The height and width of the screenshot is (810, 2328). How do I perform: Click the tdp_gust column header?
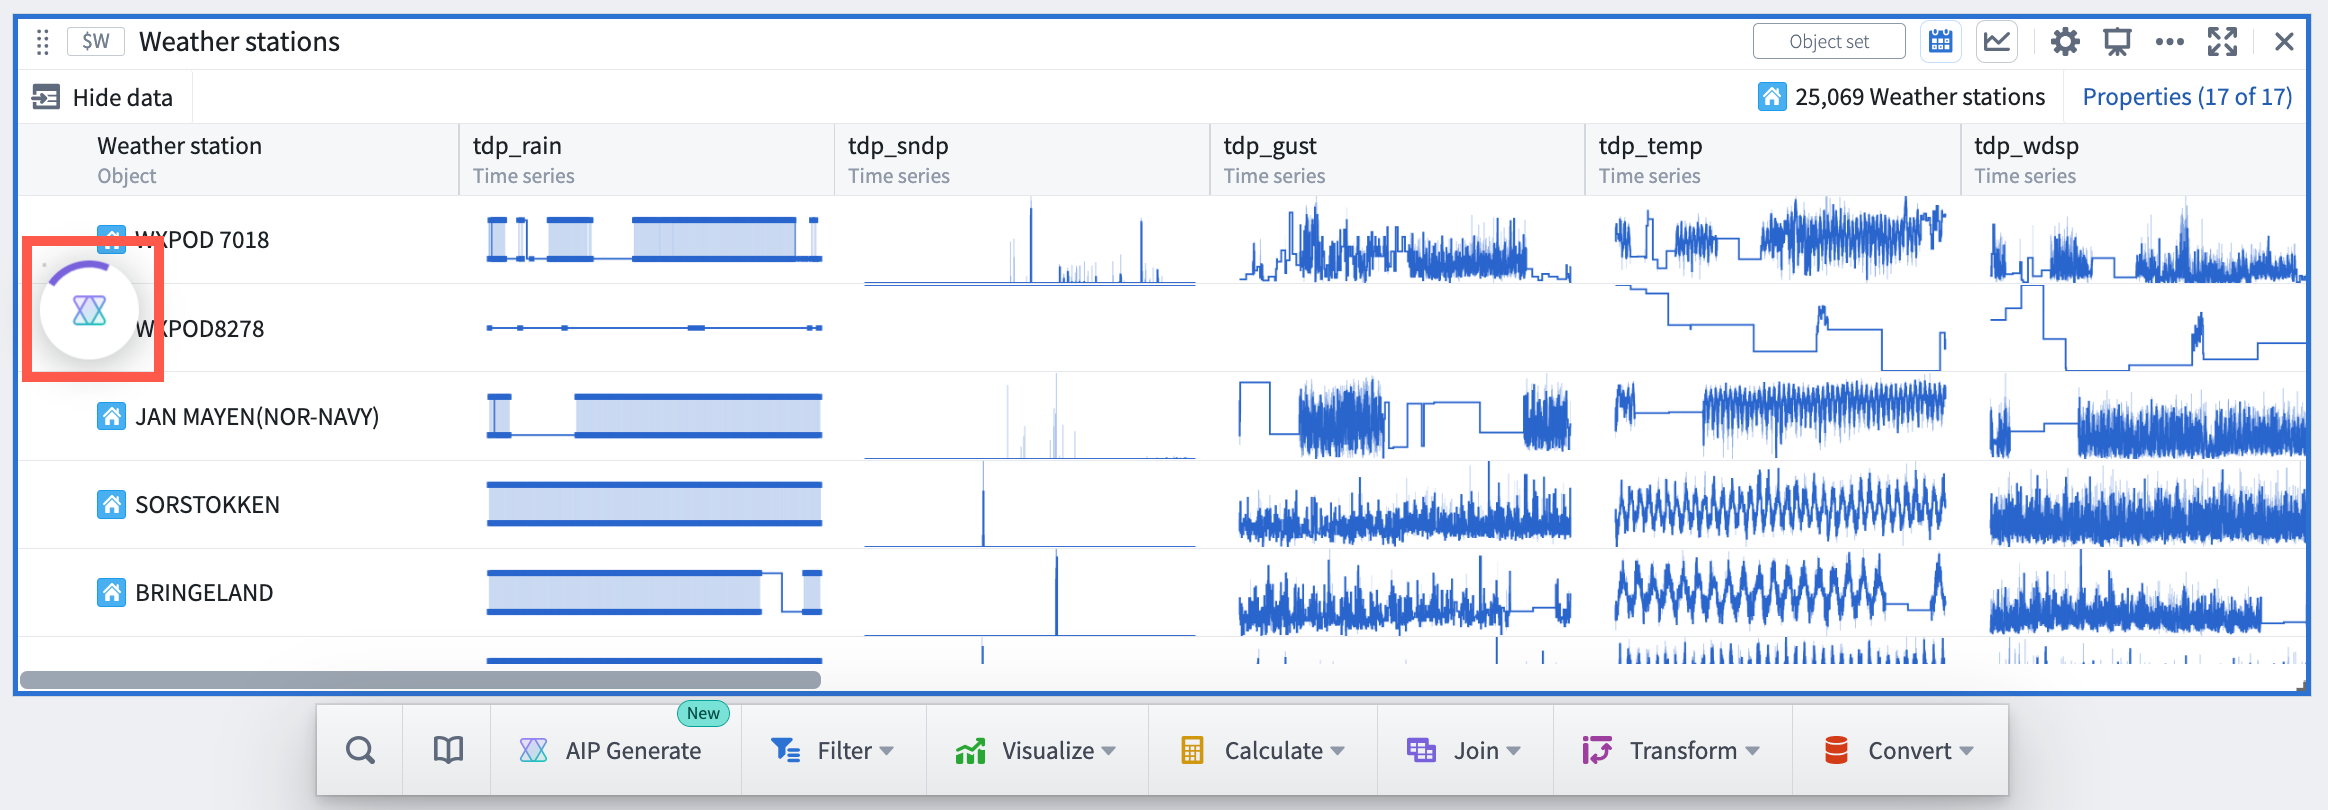point(1397,160)
